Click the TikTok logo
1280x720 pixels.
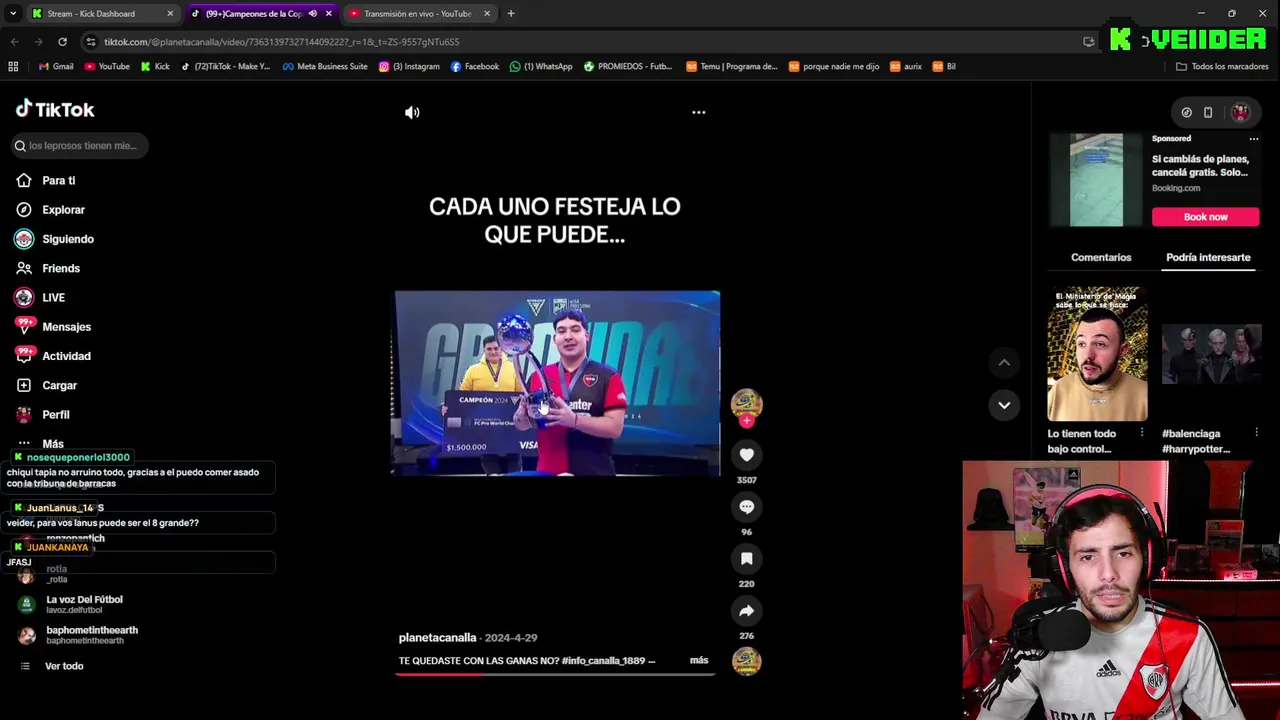point(55,109)
